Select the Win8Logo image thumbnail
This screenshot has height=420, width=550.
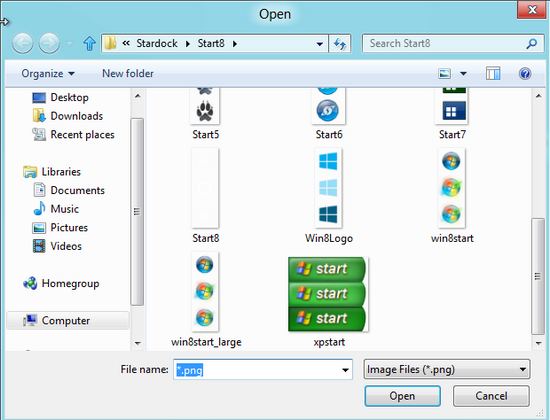pyautogui.click(x=328, y=188)
